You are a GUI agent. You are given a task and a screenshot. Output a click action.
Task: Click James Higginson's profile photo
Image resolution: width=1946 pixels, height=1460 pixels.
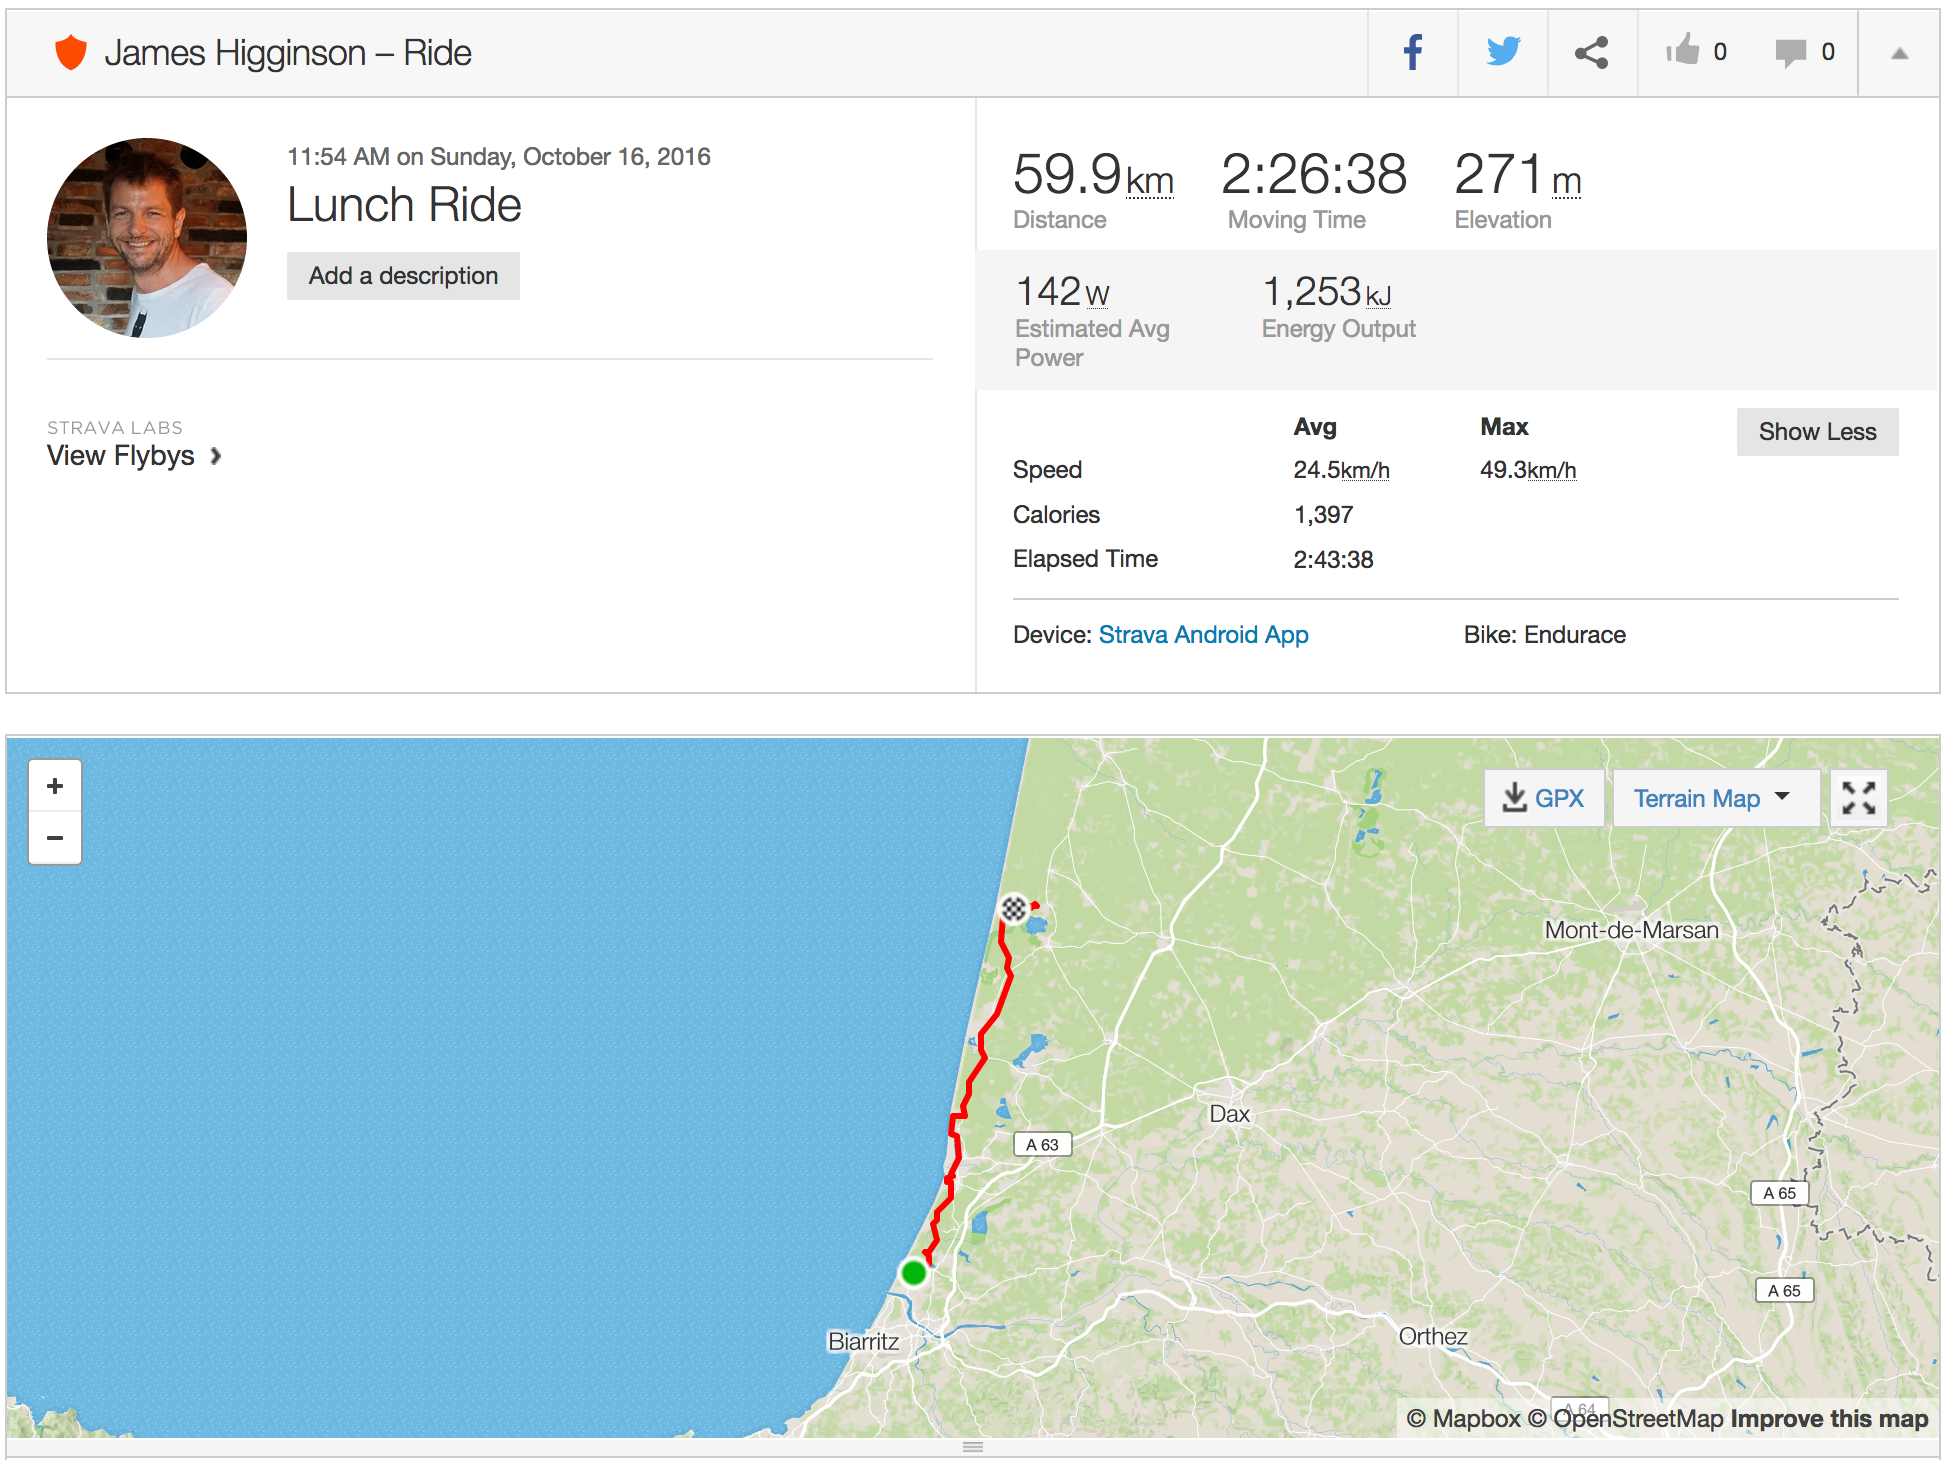(147, 238)
